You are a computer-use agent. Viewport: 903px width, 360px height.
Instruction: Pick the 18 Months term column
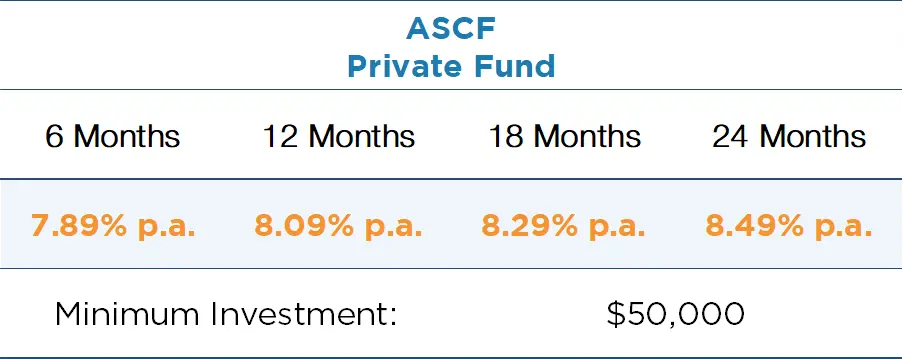[x=564, y=137]
